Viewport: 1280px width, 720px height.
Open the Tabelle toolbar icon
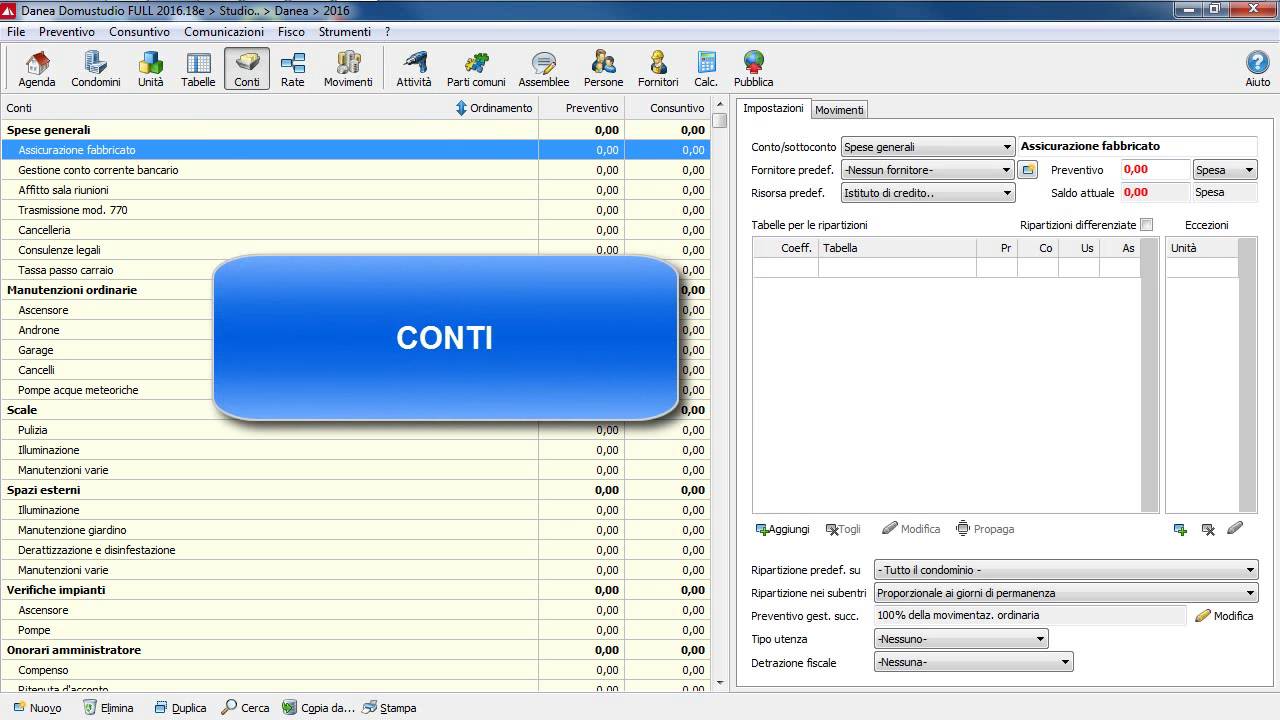point(198,69)
